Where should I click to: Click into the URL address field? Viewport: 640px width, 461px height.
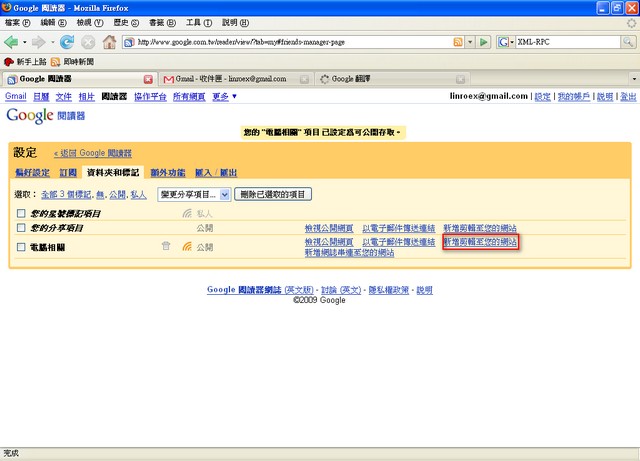(294, 42)
